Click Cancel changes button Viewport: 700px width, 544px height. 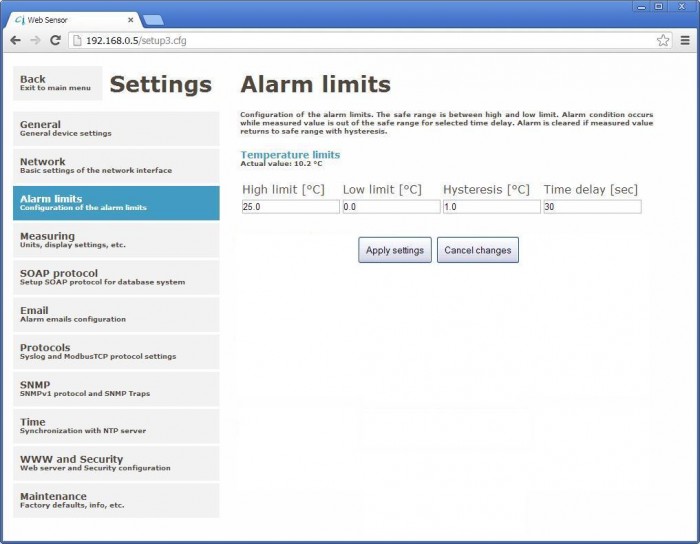477,250
